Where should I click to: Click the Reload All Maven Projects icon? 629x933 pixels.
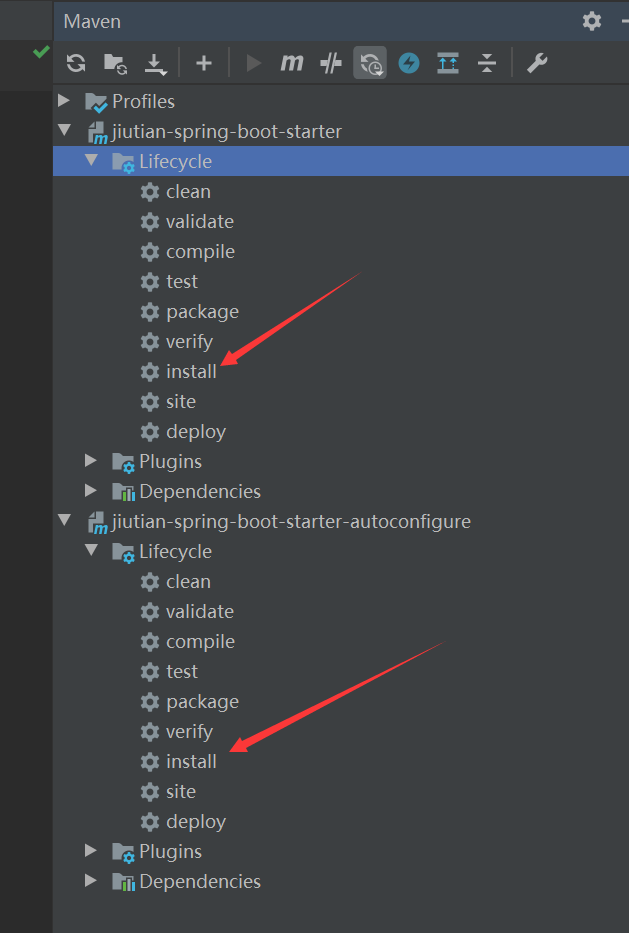click(76, 64)
